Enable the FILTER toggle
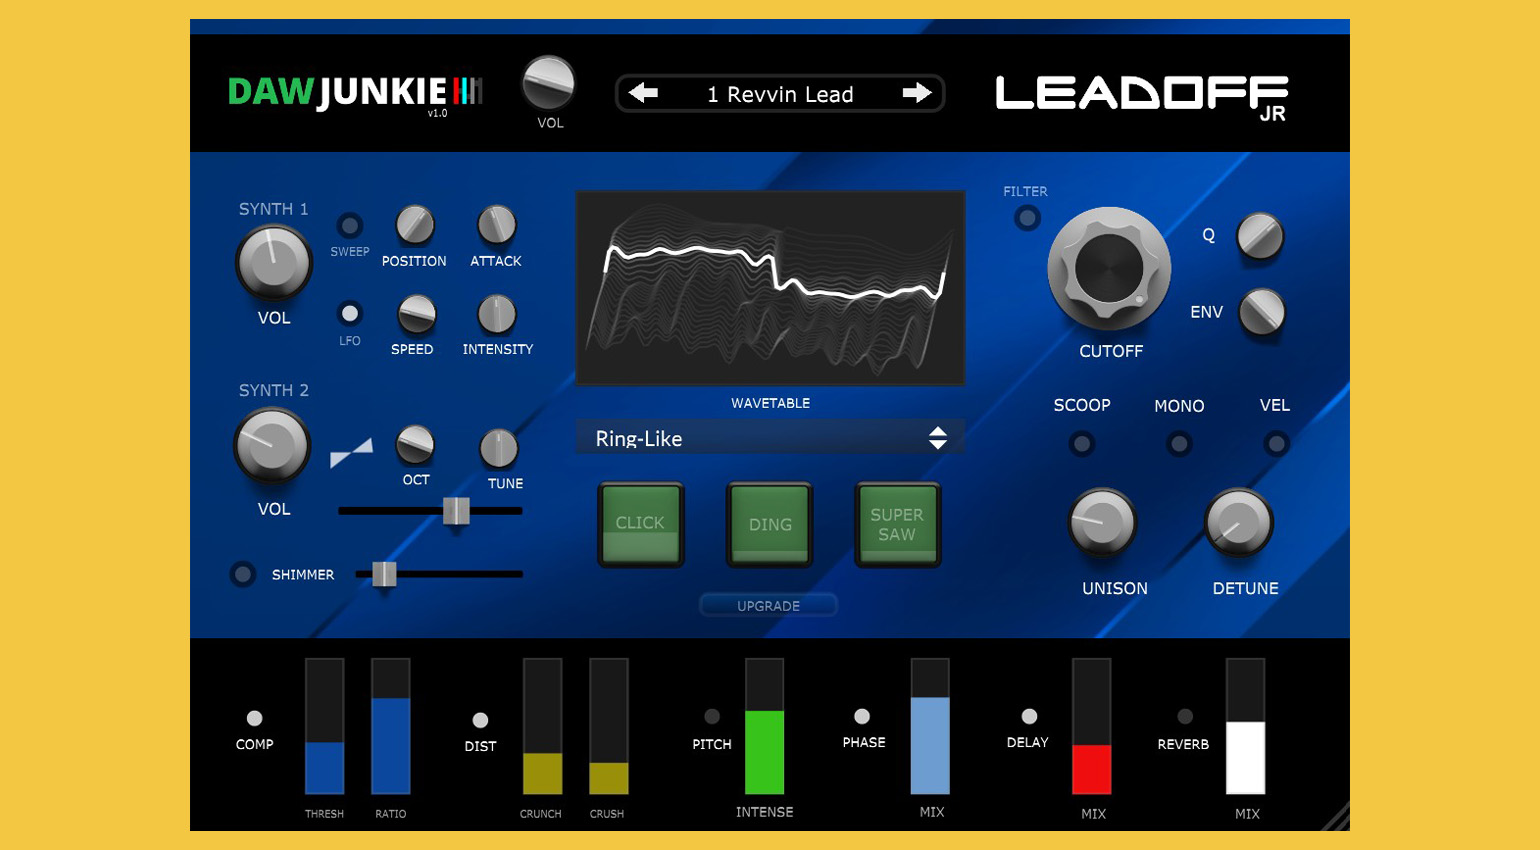The image size is (1540, 850). (1027, 218)
